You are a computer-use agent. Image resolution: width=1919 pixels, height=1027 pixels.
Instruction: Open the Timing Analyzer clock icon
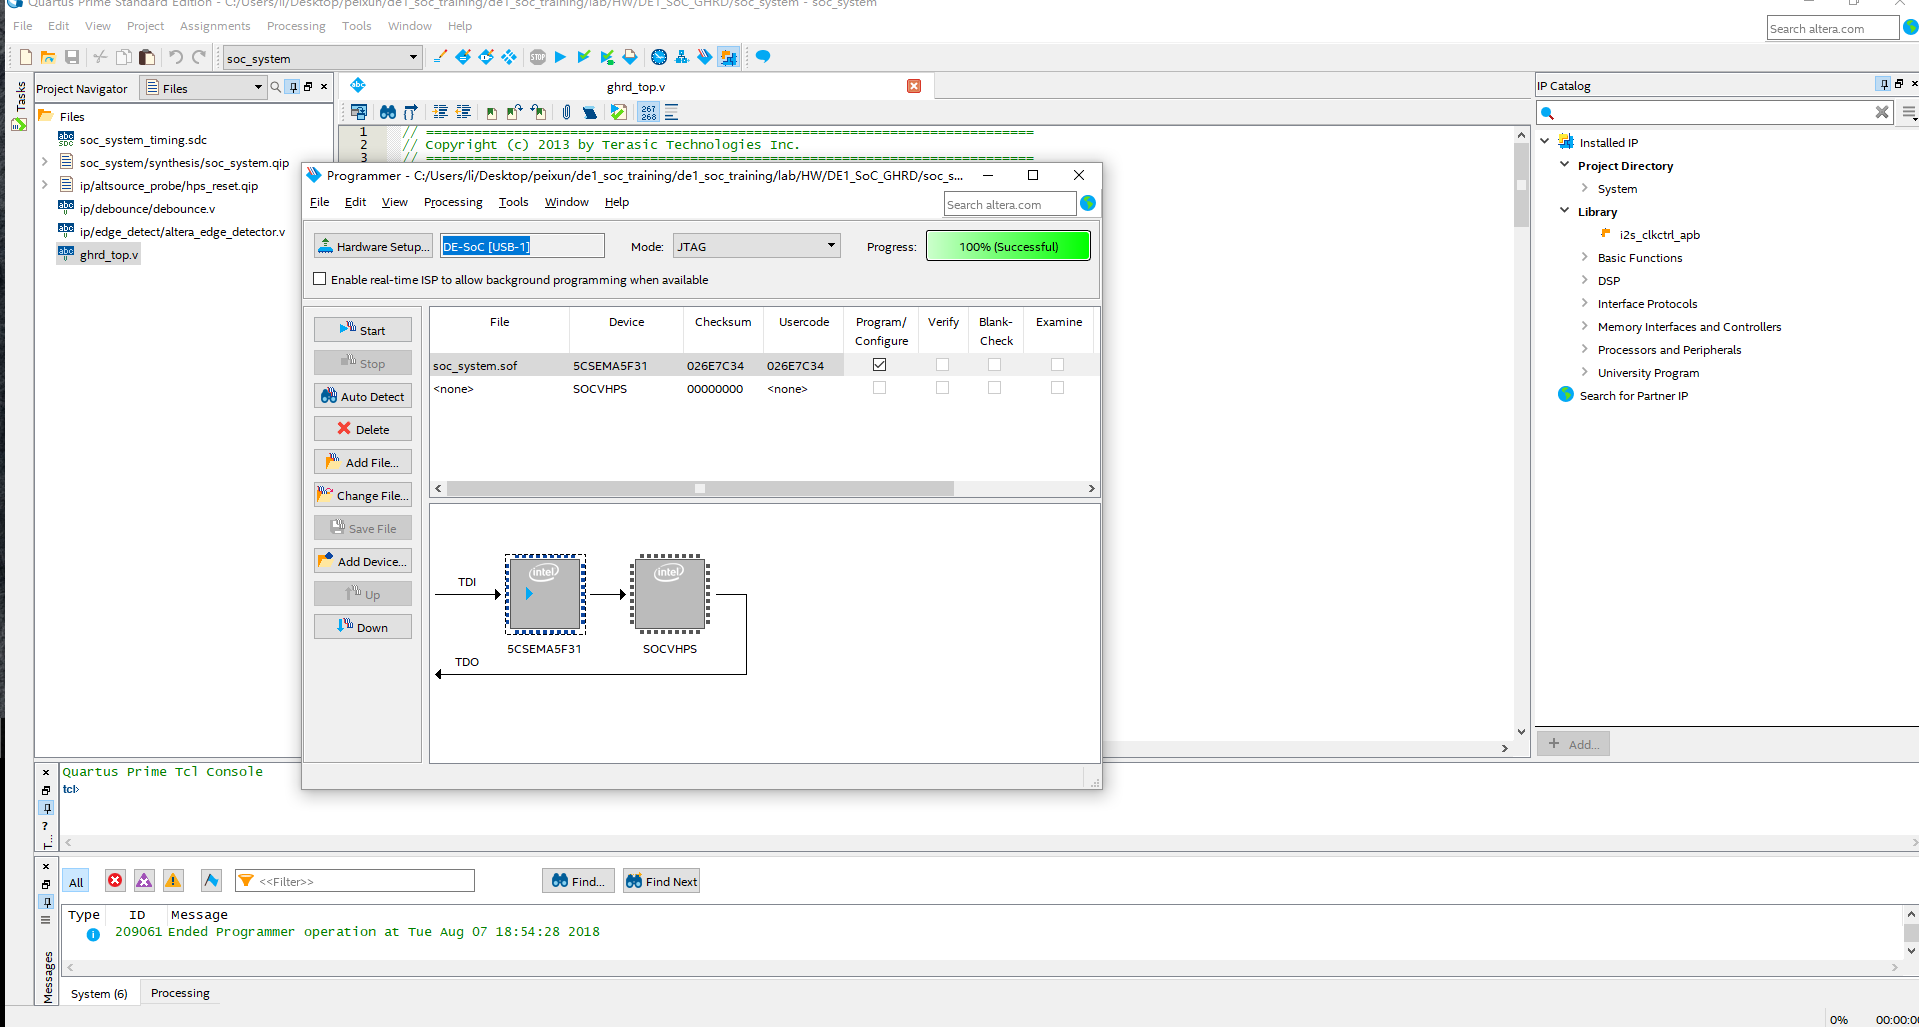[659, 57]
